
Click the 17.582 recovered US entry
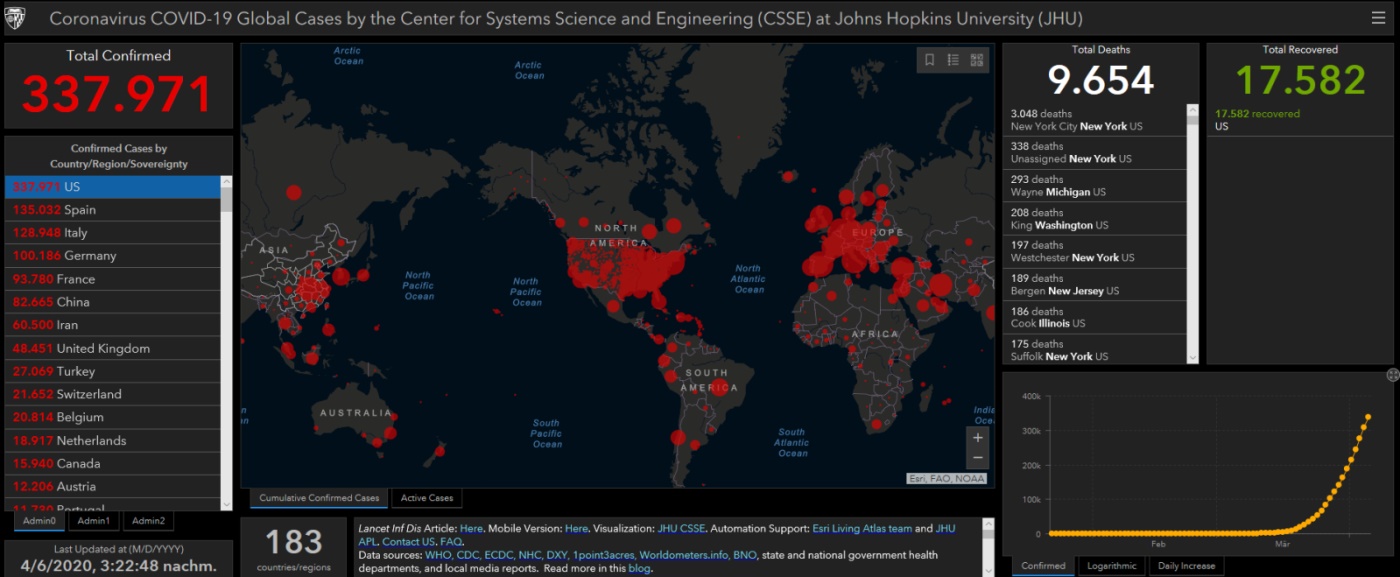tap(1300, 120)
